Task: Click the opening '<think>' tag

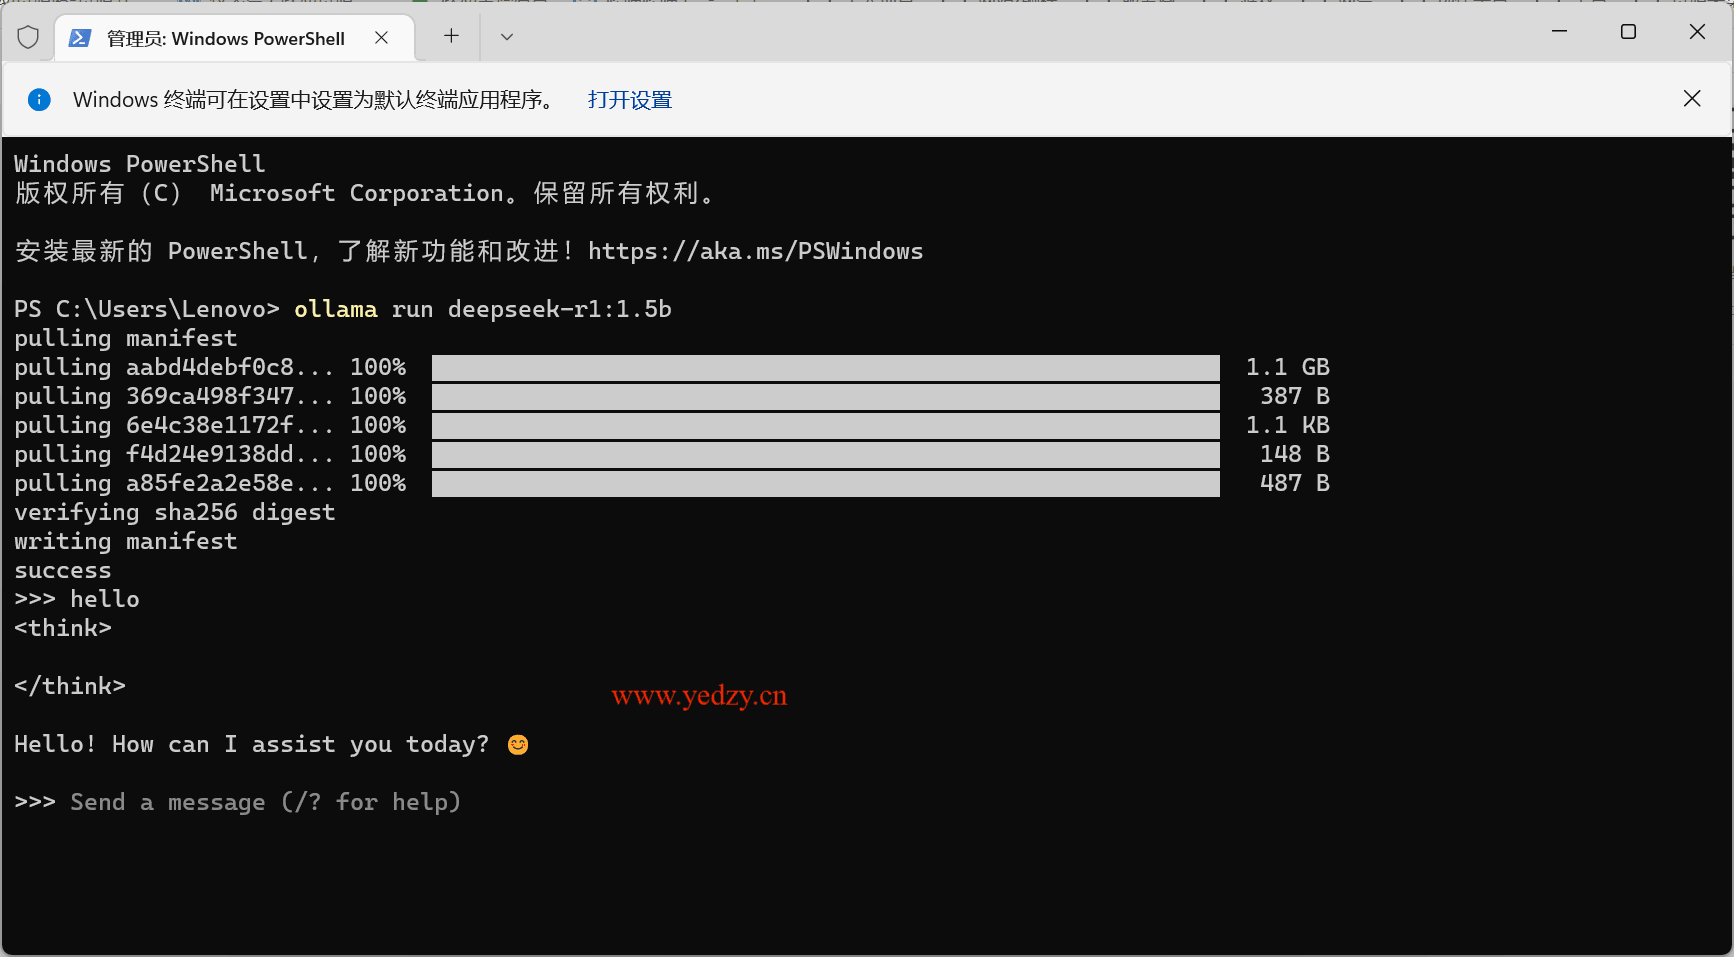Action: (63, 628)
